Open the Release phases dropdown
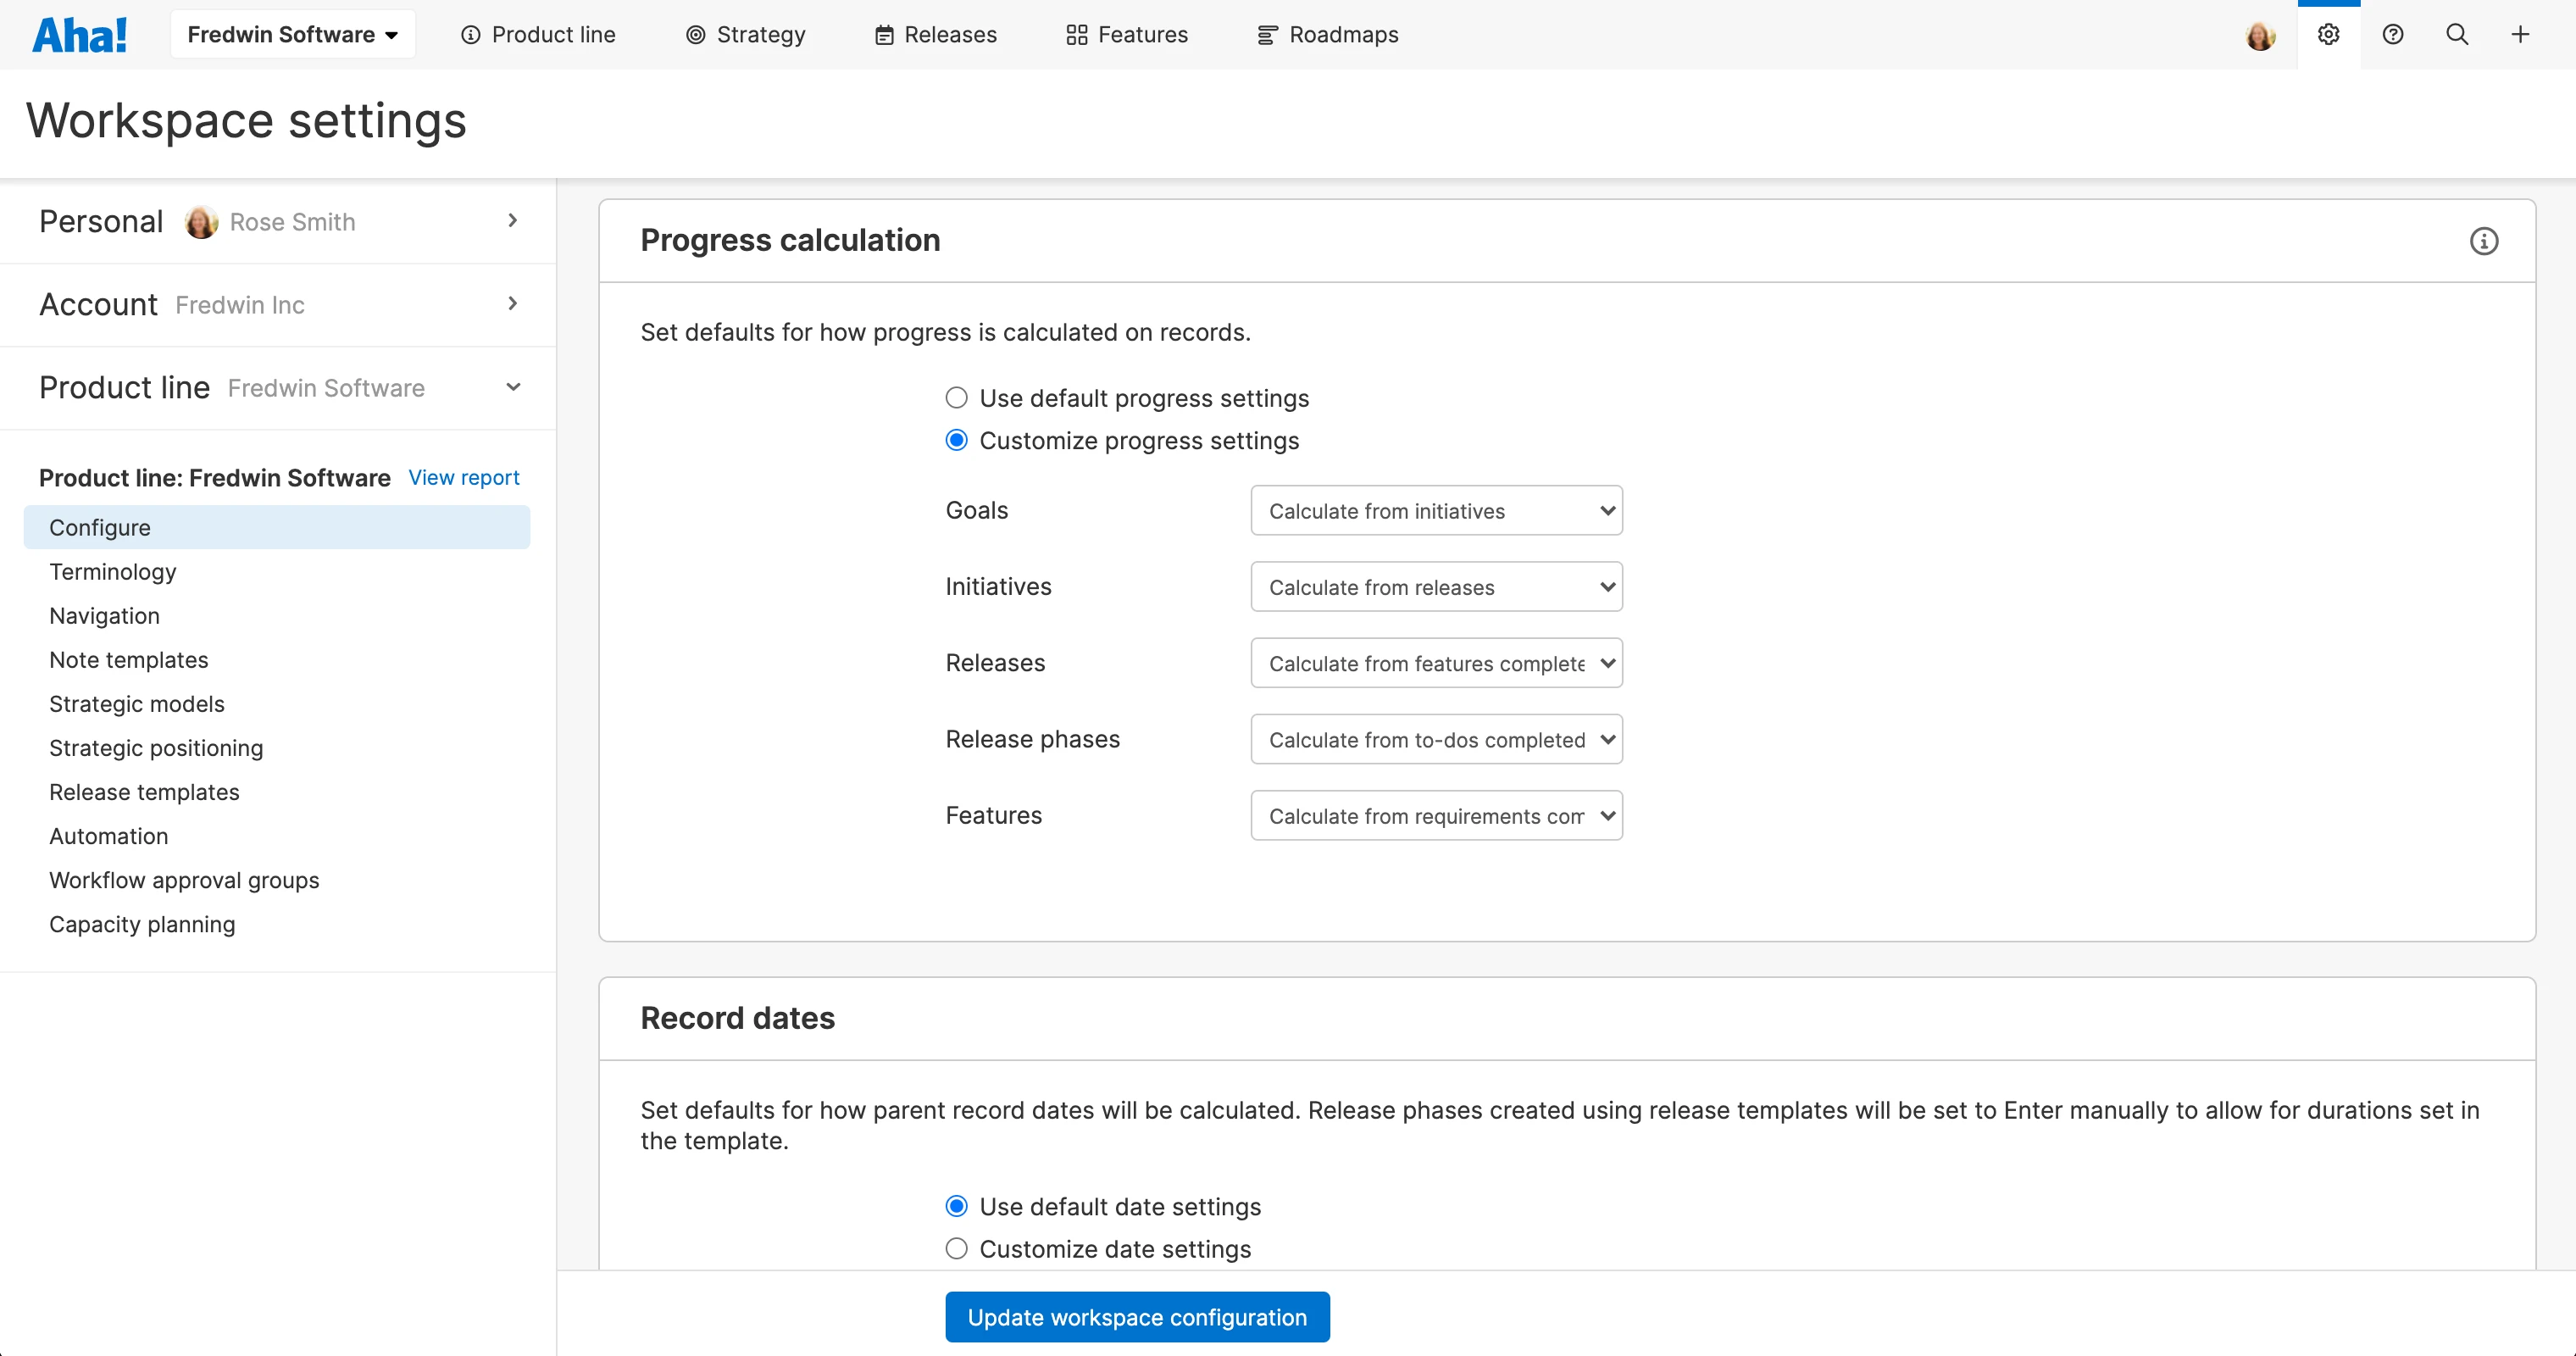 pyautogui.click(x=1435, y=740)
